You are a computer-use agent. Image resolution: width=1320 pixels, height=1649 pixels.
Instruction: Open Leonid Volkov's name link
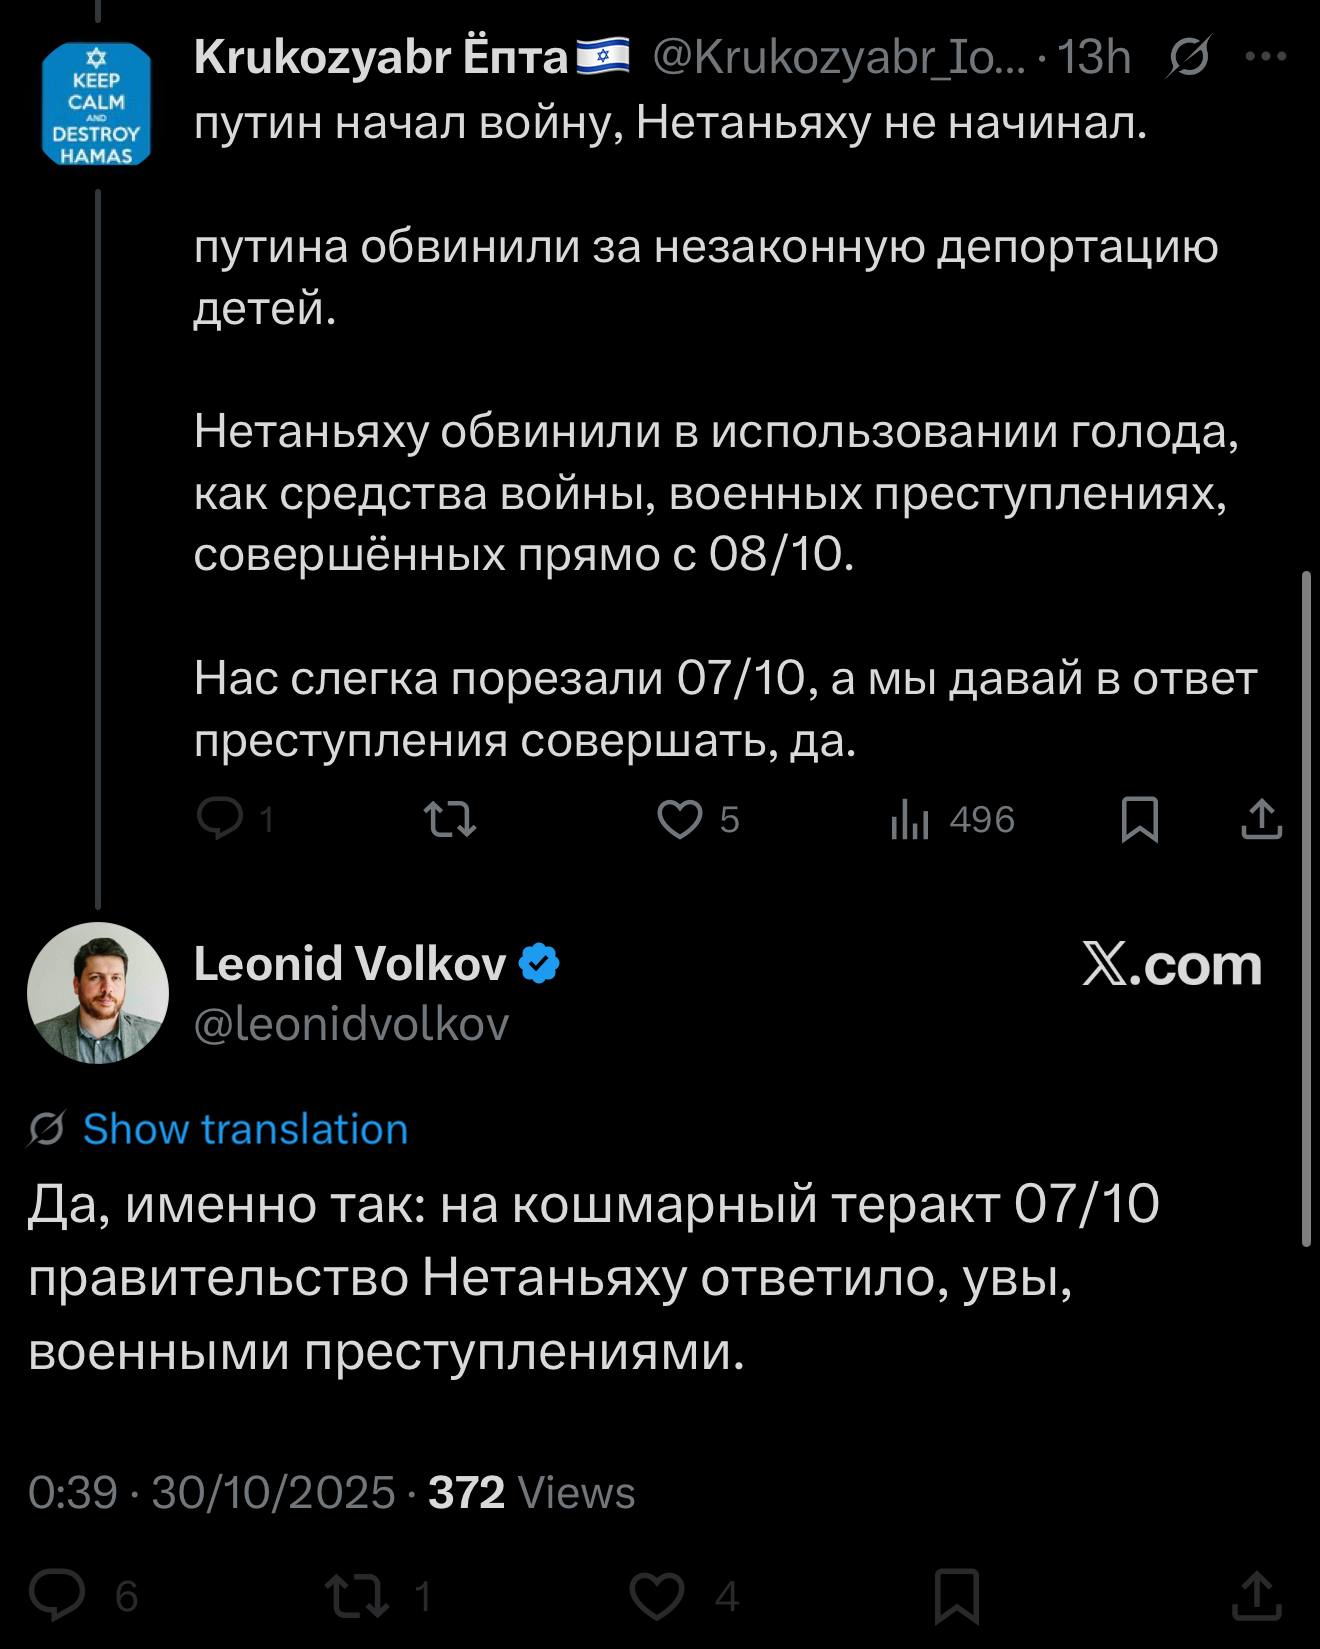tap(350, 964)
